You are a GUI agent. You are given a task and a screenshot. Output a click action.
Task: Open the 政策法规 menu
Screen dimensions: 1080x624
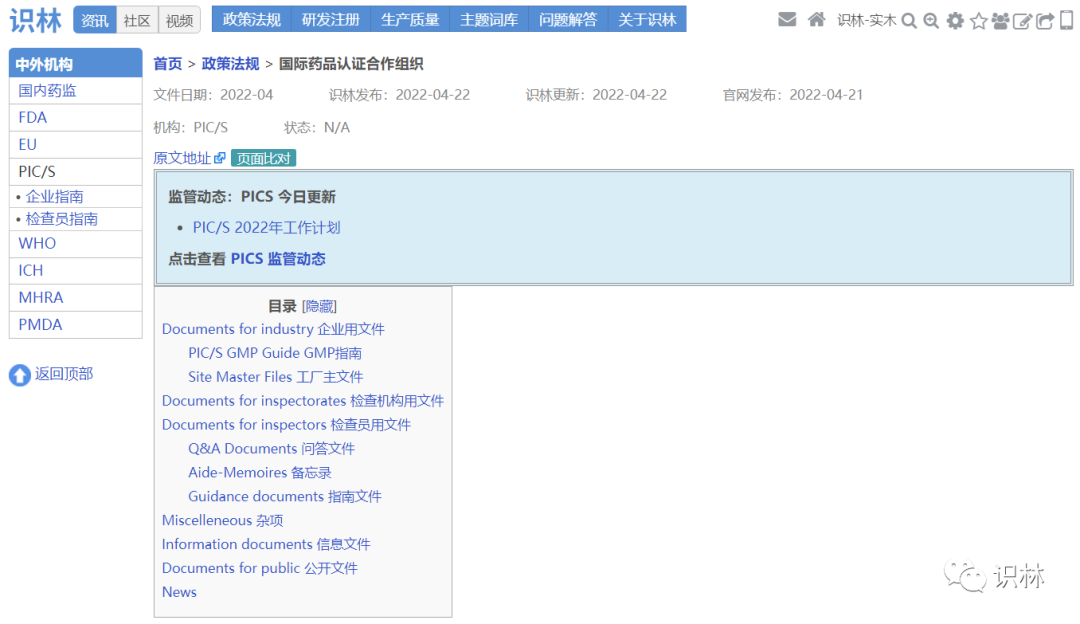(252, 19)
